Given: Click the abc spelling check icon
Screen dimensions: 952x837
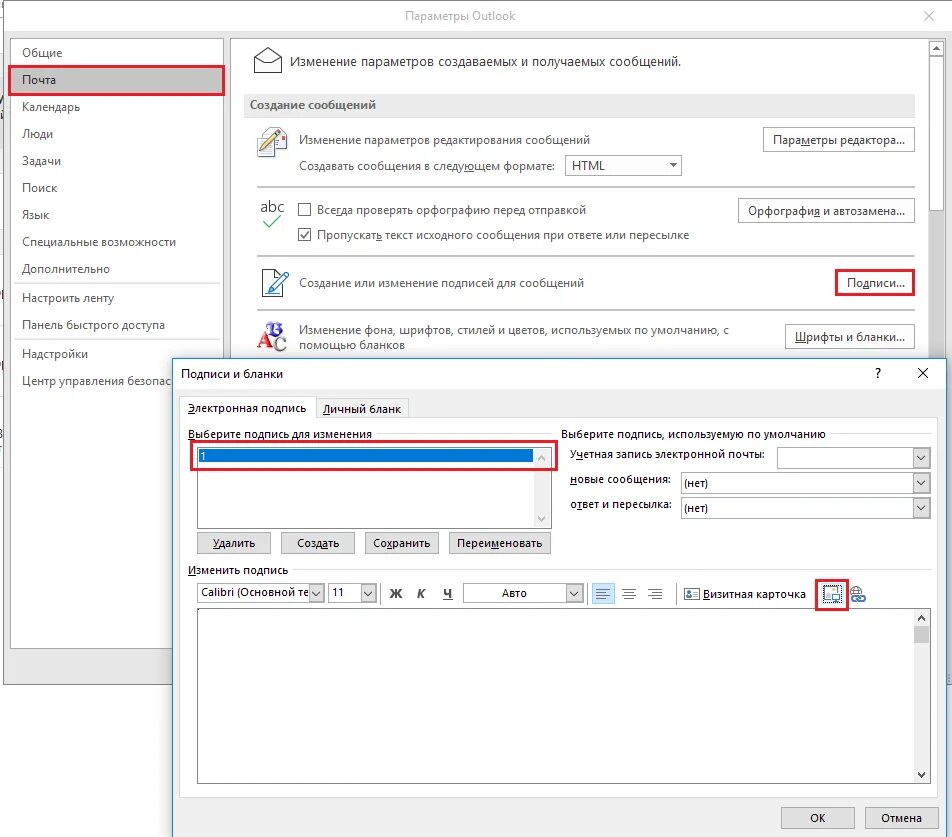Looking at the screenshot, I should click(272, 214).
